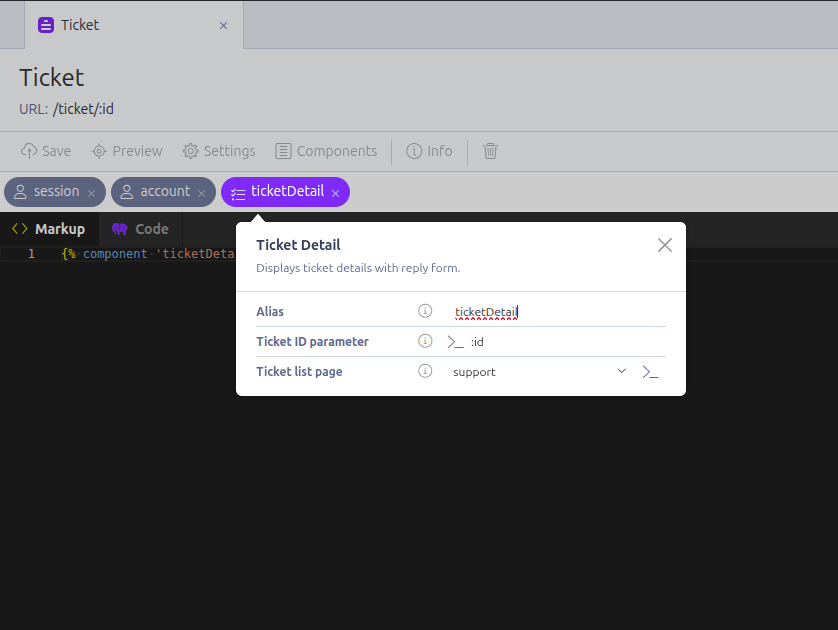Image resolution: width=838 pixels, height=630 pixels.
Task: Close the Ticket Detail popup
Action: [665, 245]
